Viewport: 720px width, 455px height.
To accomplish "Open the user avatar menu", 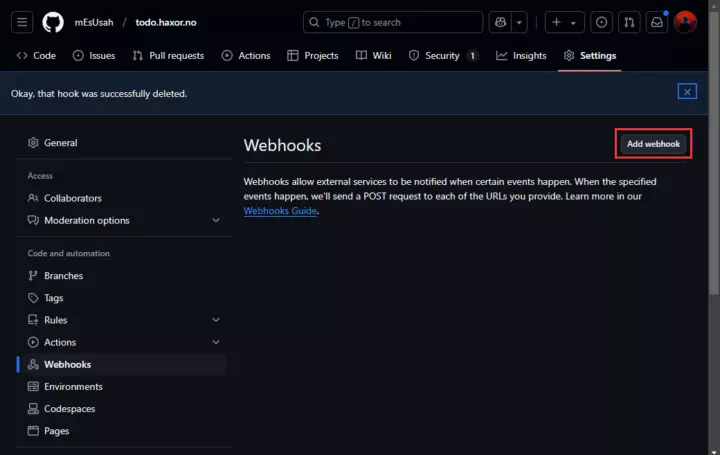I will 685,22.
